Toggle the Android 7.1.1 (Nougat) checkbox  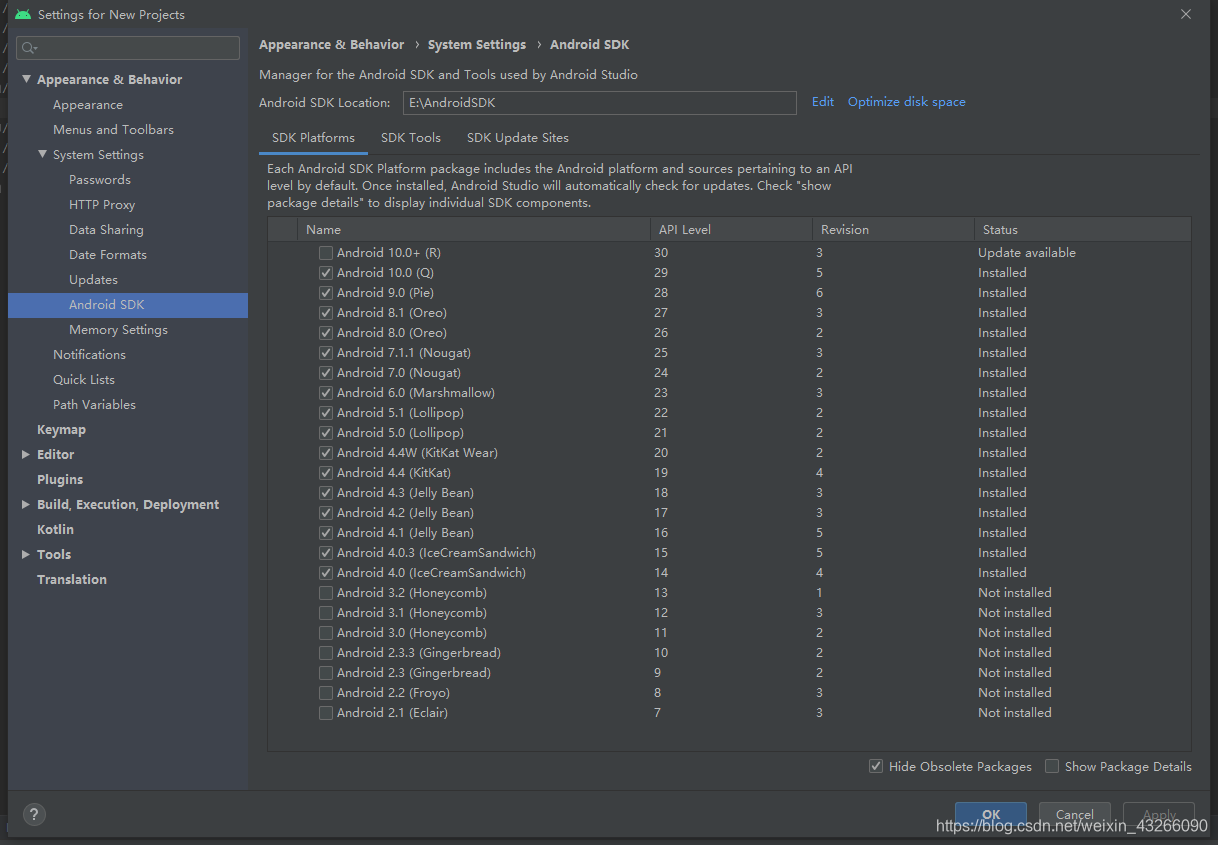pyautogui.click(x=326, y=353)
